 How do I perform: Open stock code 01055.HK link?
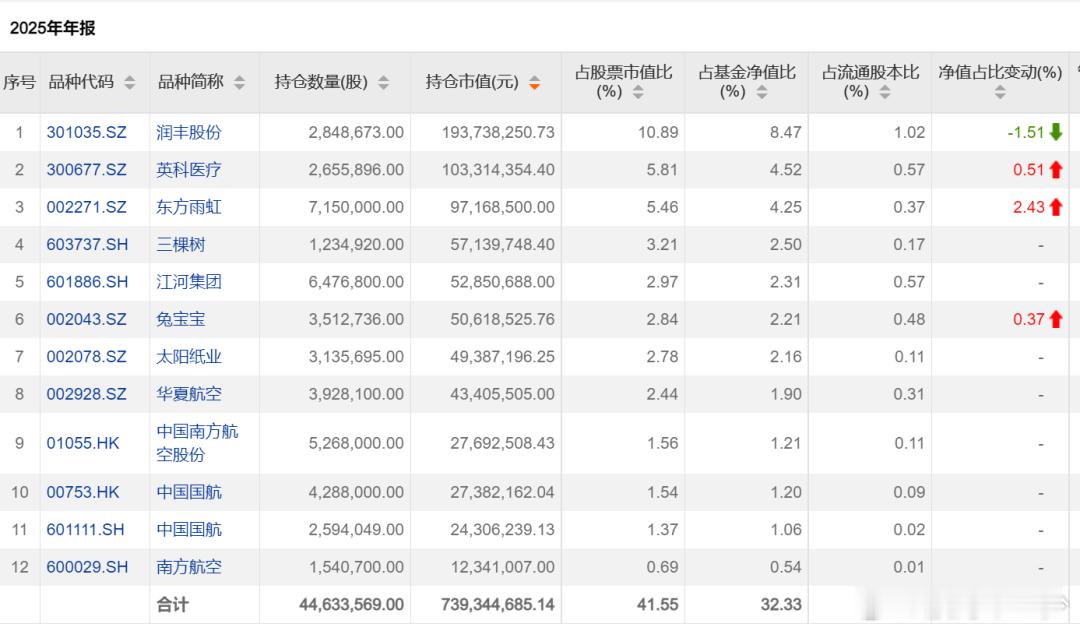pyautogui.click(x=83, y=443)
